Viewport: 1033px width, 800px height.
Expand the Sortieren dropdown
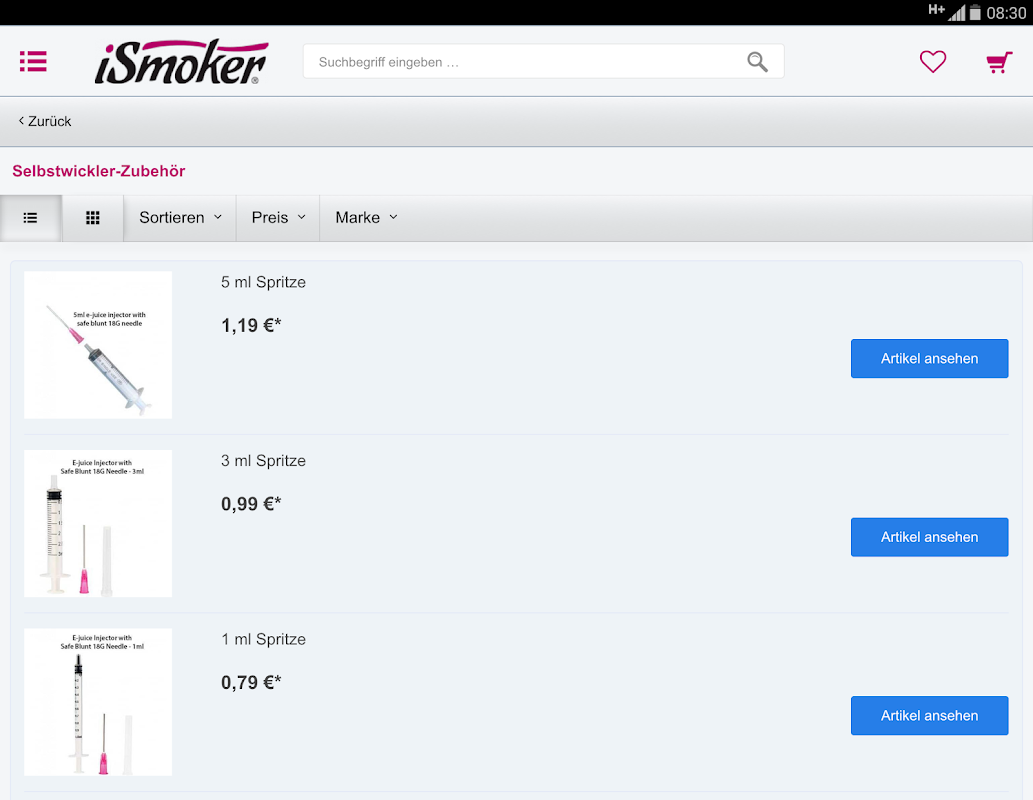[180, 217]
